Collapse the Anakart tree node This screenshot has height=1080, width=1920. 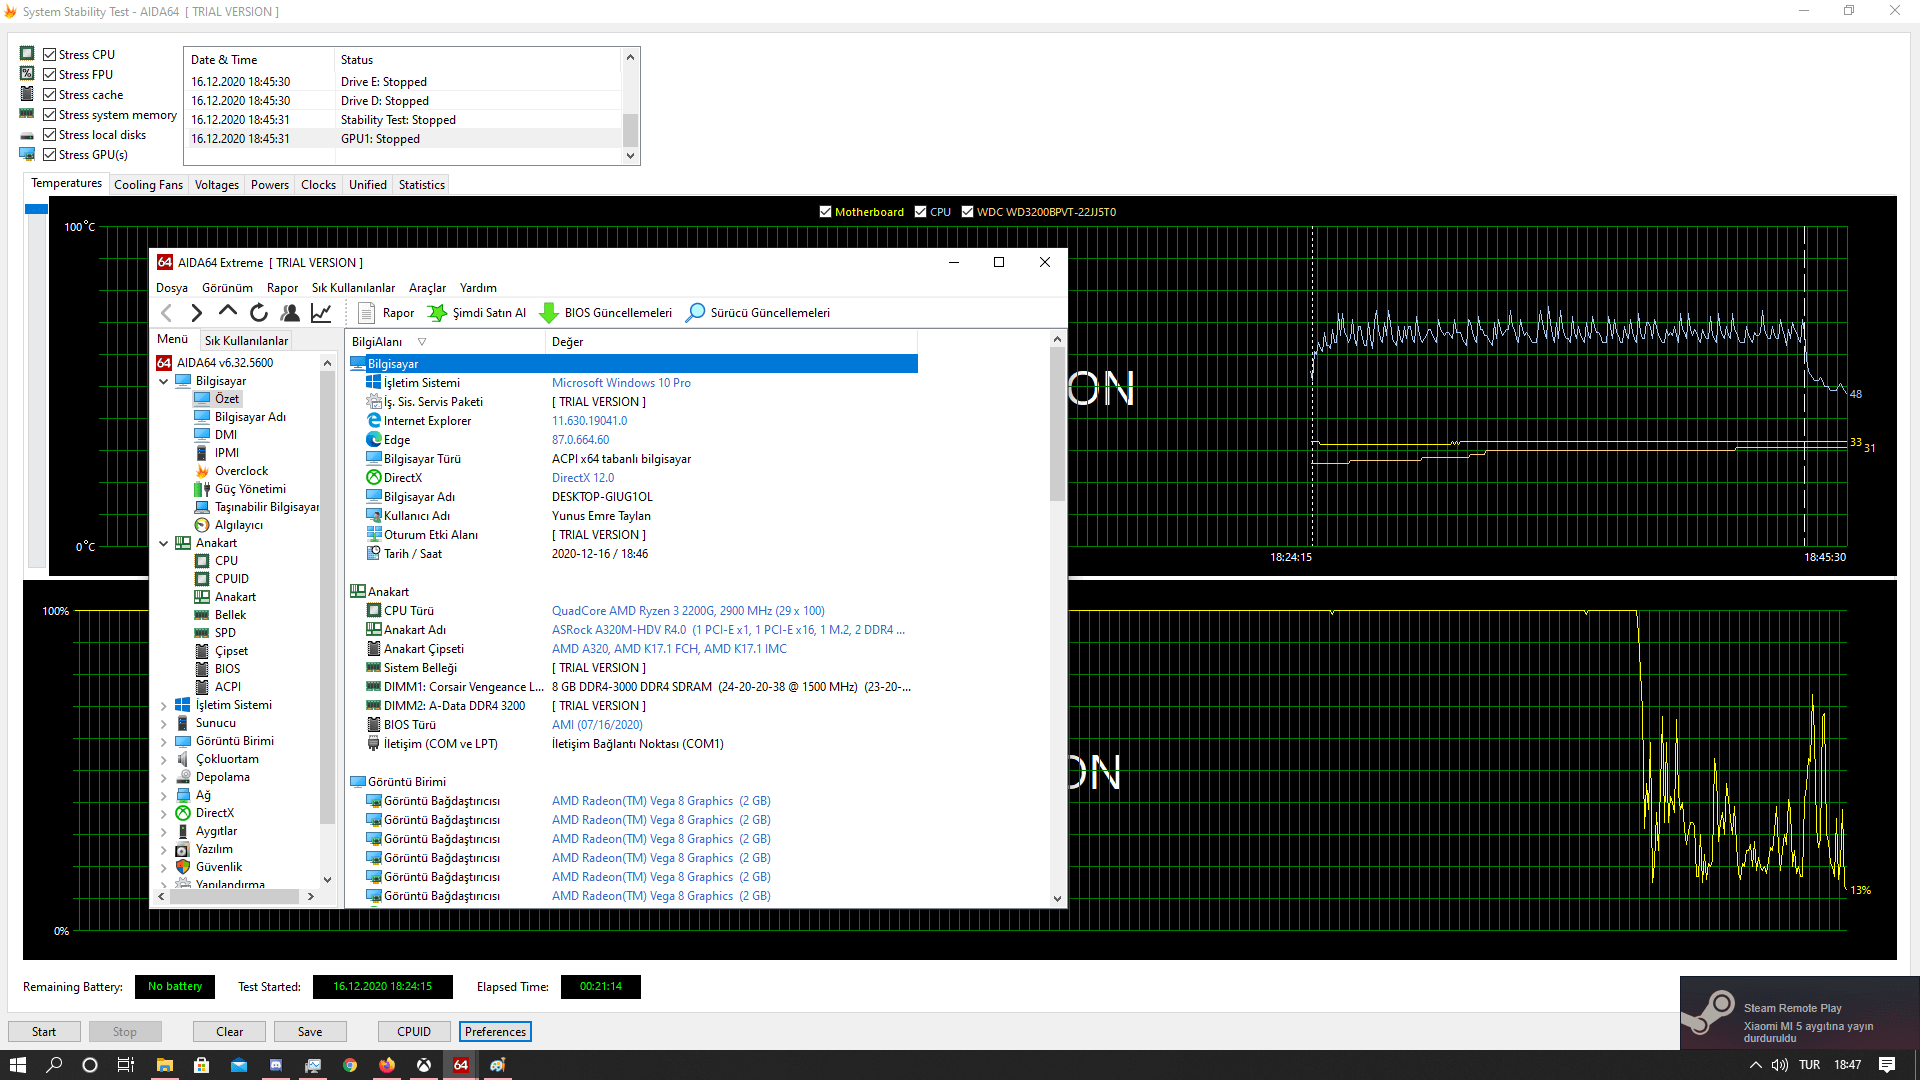click(x=164, y=544)
